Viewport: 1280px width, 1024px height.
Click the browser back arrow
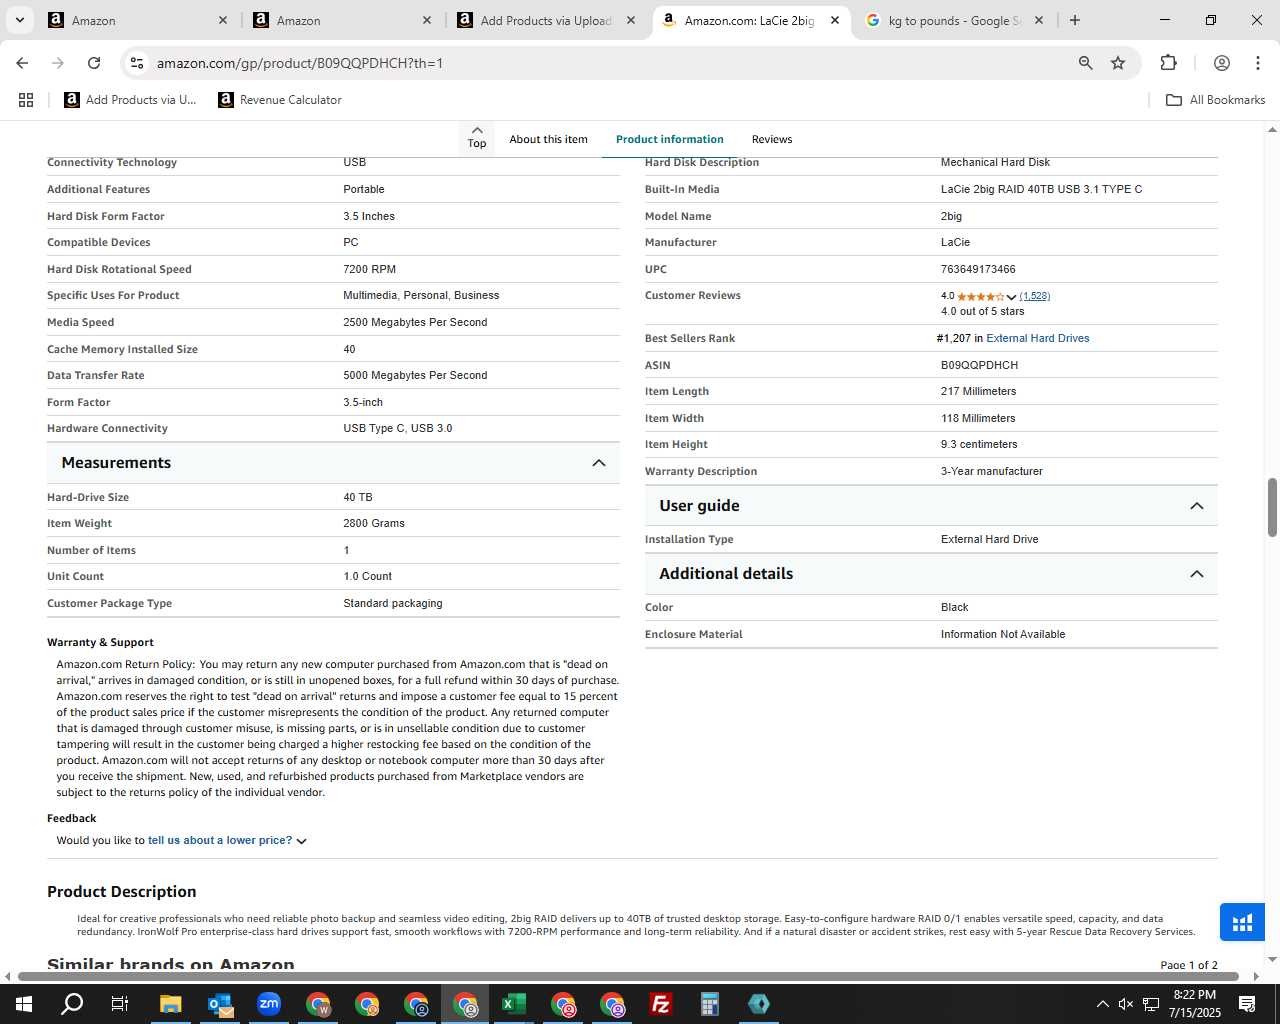tap(22, 63)
